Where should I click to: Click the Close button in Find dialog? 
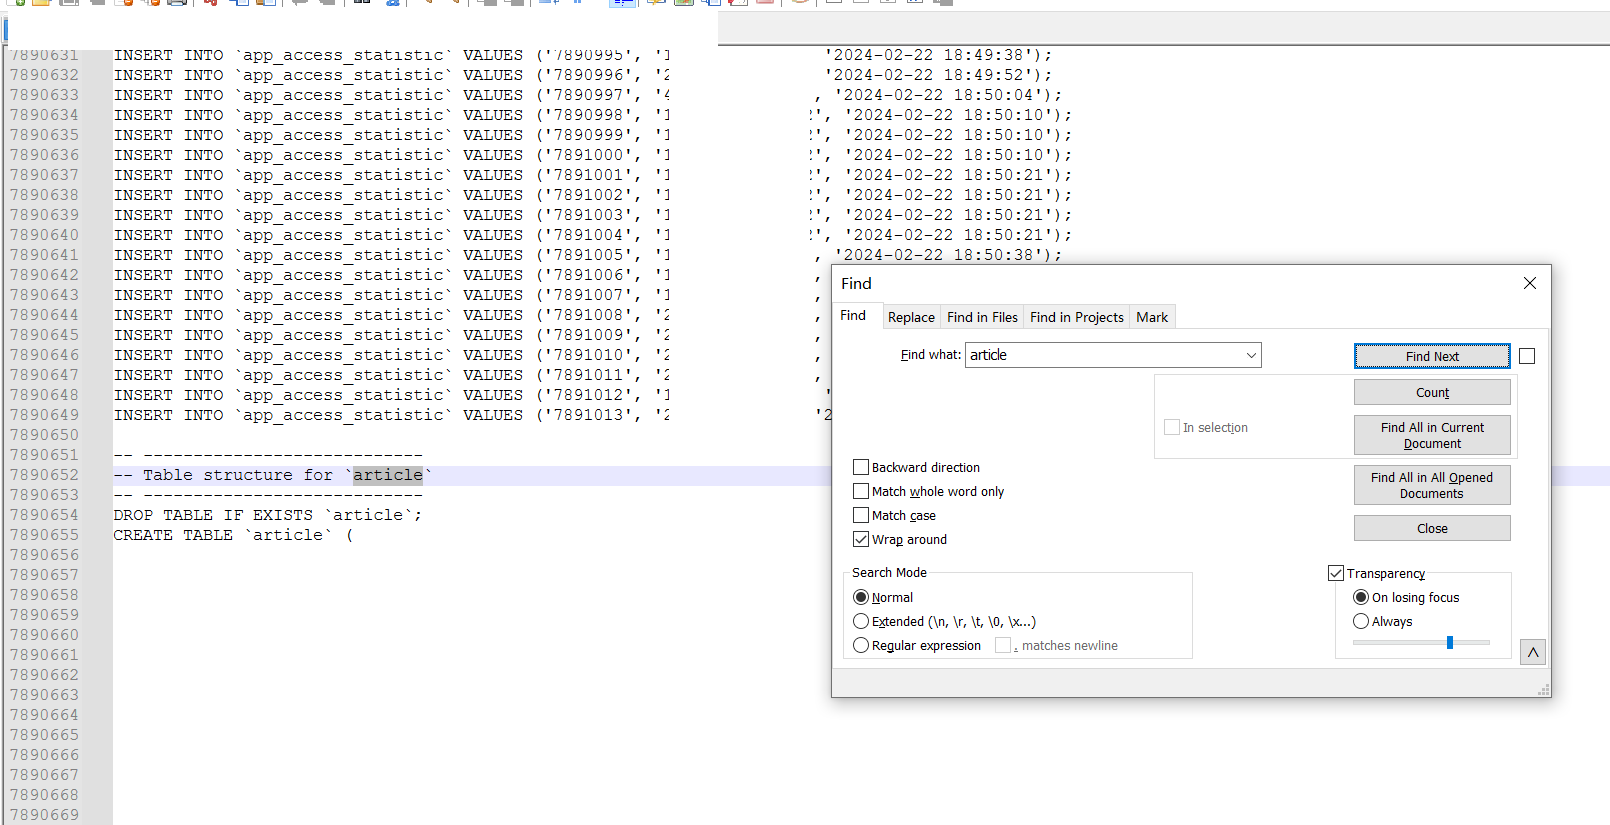click(x=1432, y=528)
